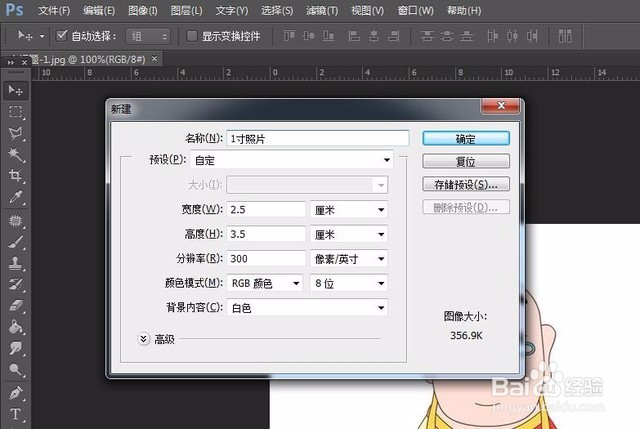This screenshot has height=429, width=640.
Task: Select the Dodge tool
Action: [16, 370]
